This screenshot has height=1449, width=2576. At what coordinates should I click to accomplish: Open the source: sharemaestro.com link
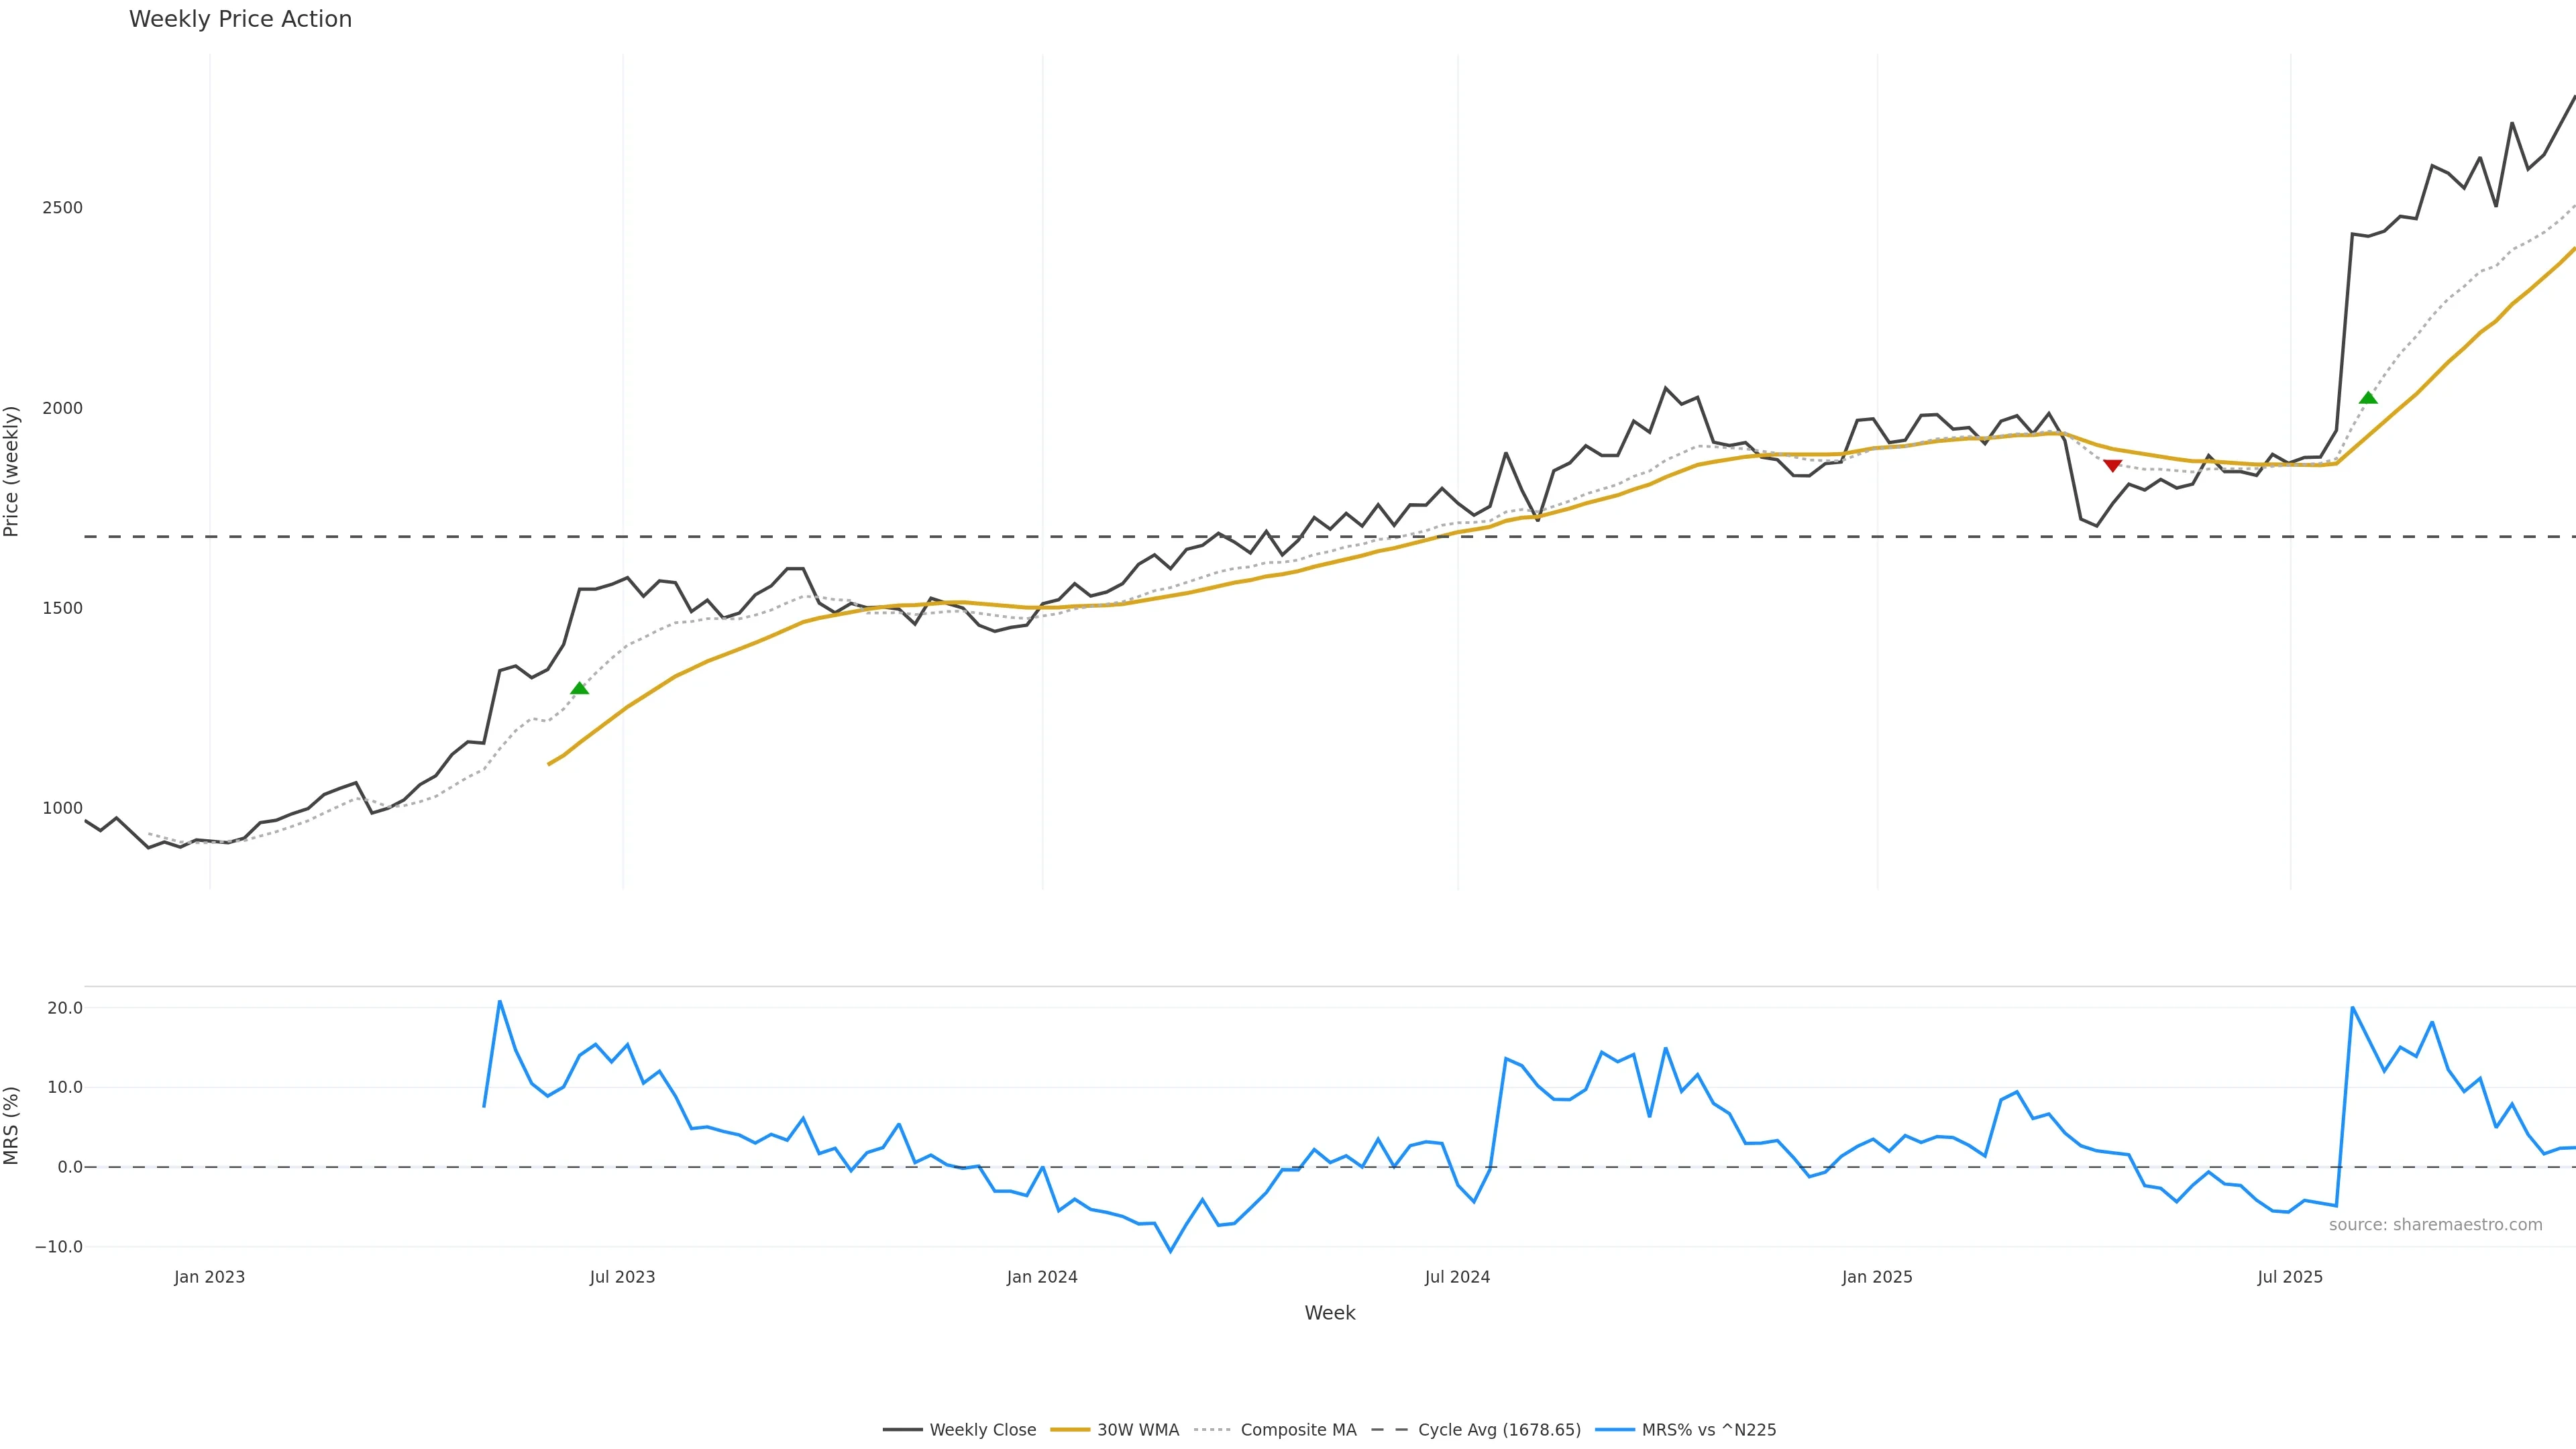tap(2435, 1225)
